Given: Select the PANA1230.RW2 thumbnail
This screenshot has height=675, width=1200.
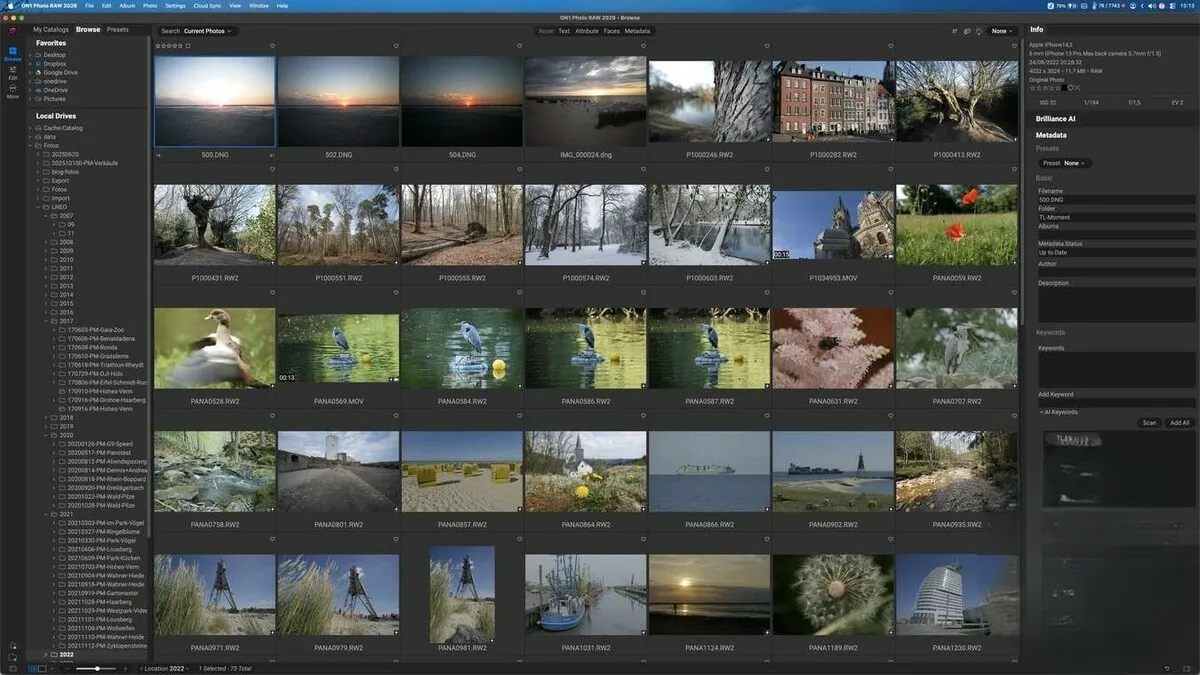Looking at the screenshot, I should [x=958, y=595].
